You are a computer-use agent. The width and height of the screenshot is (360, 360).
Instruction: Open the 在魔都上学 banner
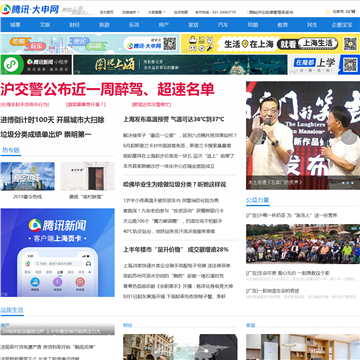click(324, 65)
